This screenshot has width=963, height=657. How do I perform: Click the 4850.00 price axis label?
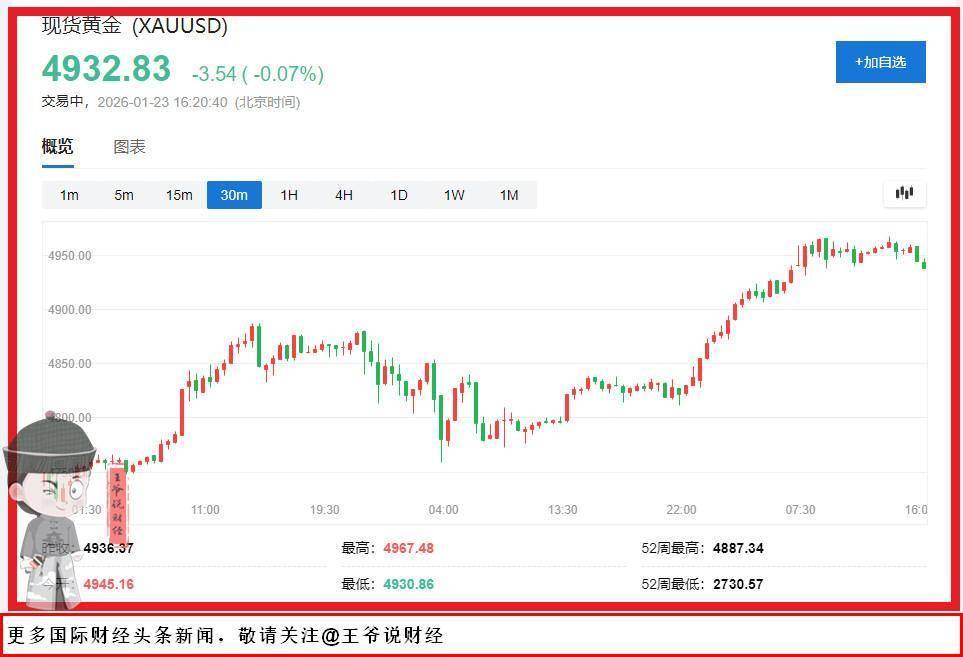(69, 363)
